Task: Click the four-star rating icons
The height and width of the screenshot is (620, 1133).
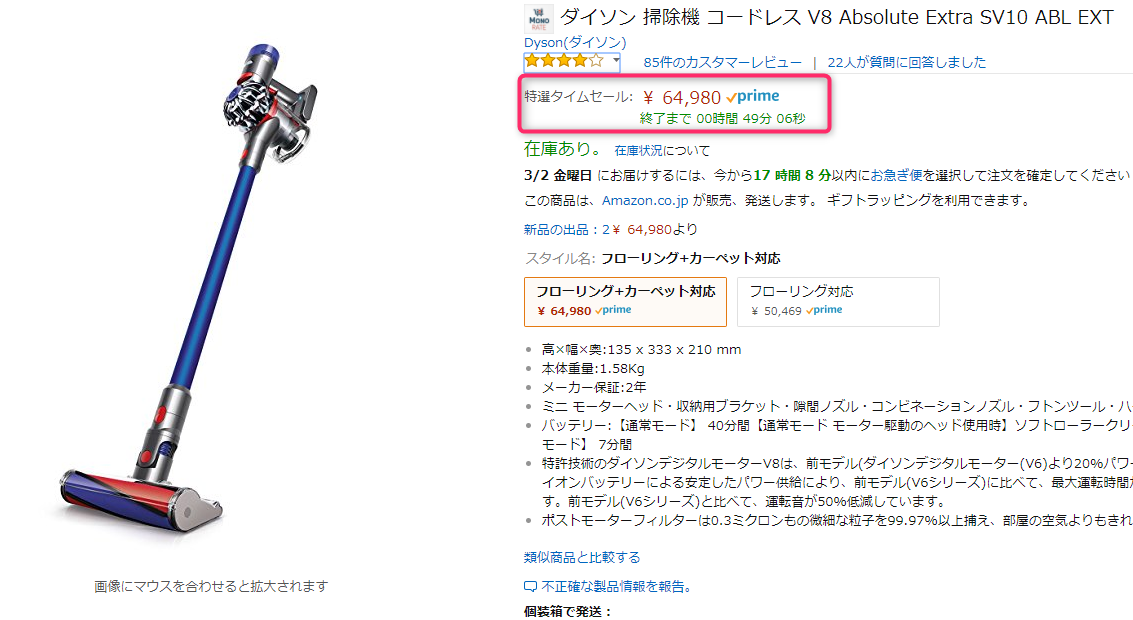Action: tap(564, 61)
